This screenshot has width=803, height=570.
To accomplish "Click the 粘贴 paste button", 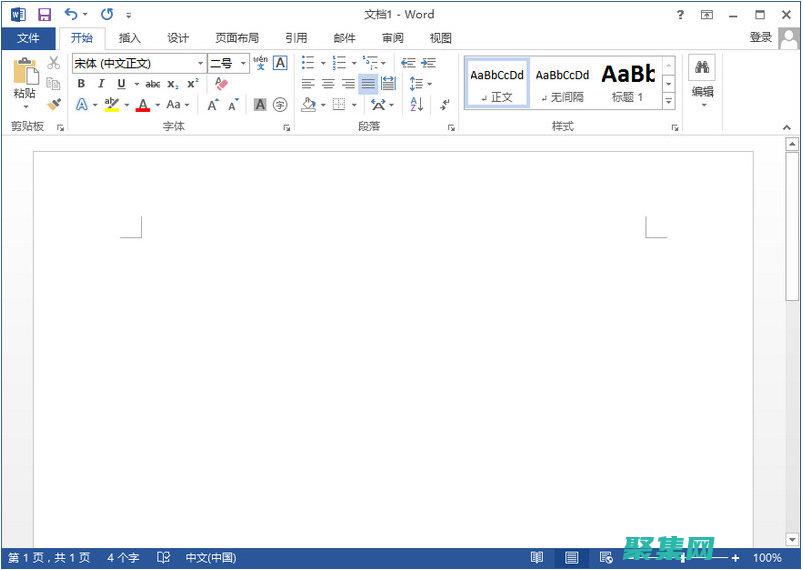I will [25, 82].
